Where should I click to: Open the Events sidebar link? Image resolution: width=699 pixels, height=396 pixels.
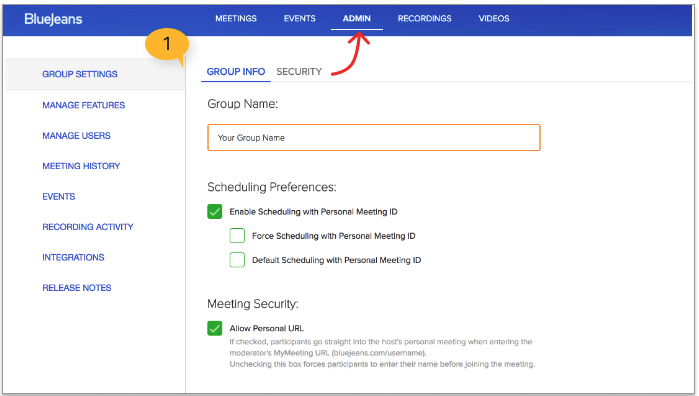click(x=58, y=197)
